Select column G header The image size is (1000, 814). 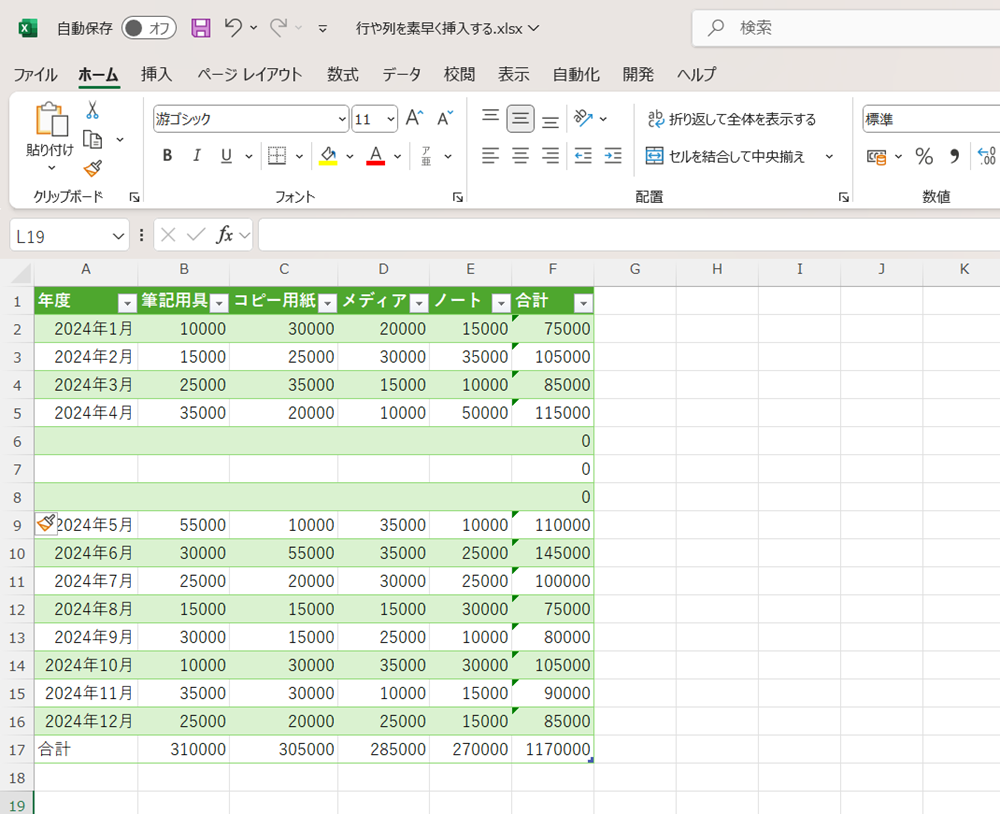pyautogui.click(x=635, y=269)
